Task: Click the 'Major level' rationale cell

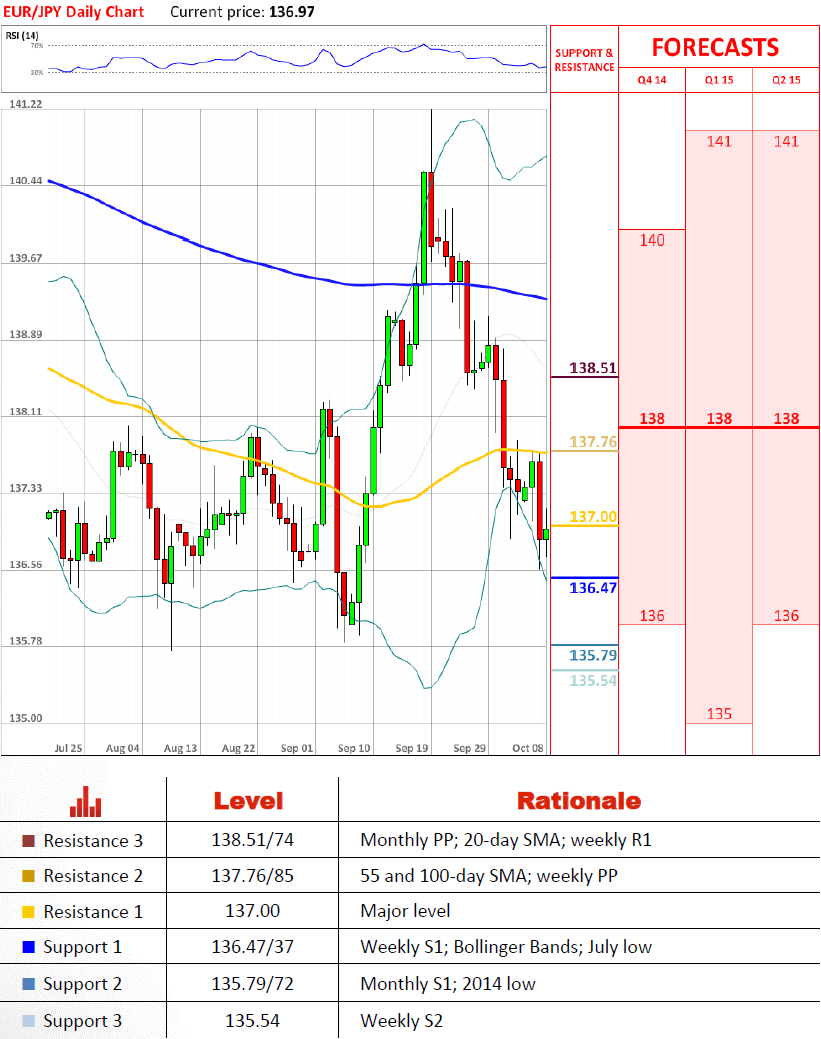Action: pos(406,911)
